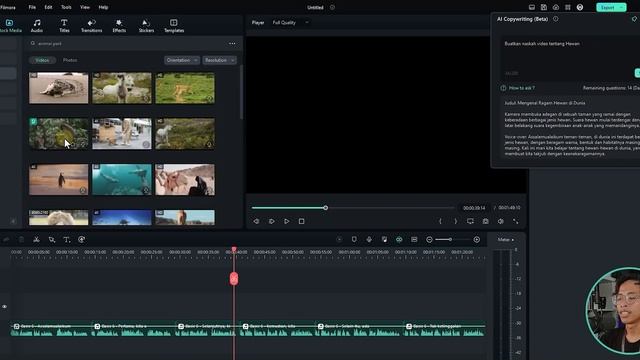Image resolution: width=640 pixels, height=360 pixels.
Task: Click the marker shield icon
Action: (x=354, y=240)
